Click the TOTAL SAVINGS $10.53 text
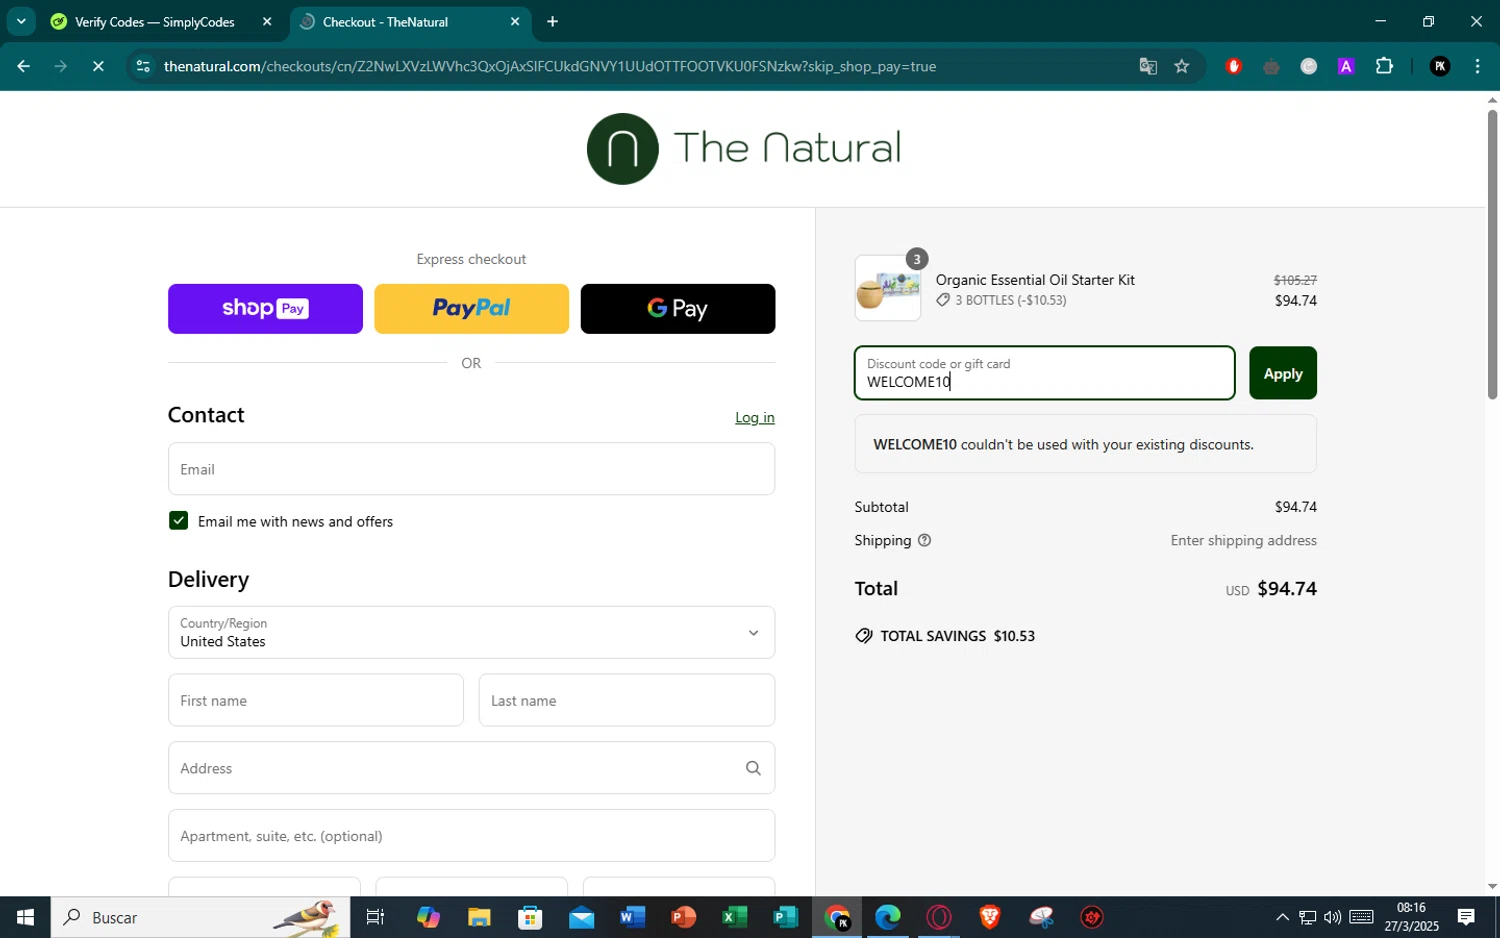Viewport: 1500px width, 938px height. [x=957, y=636]
